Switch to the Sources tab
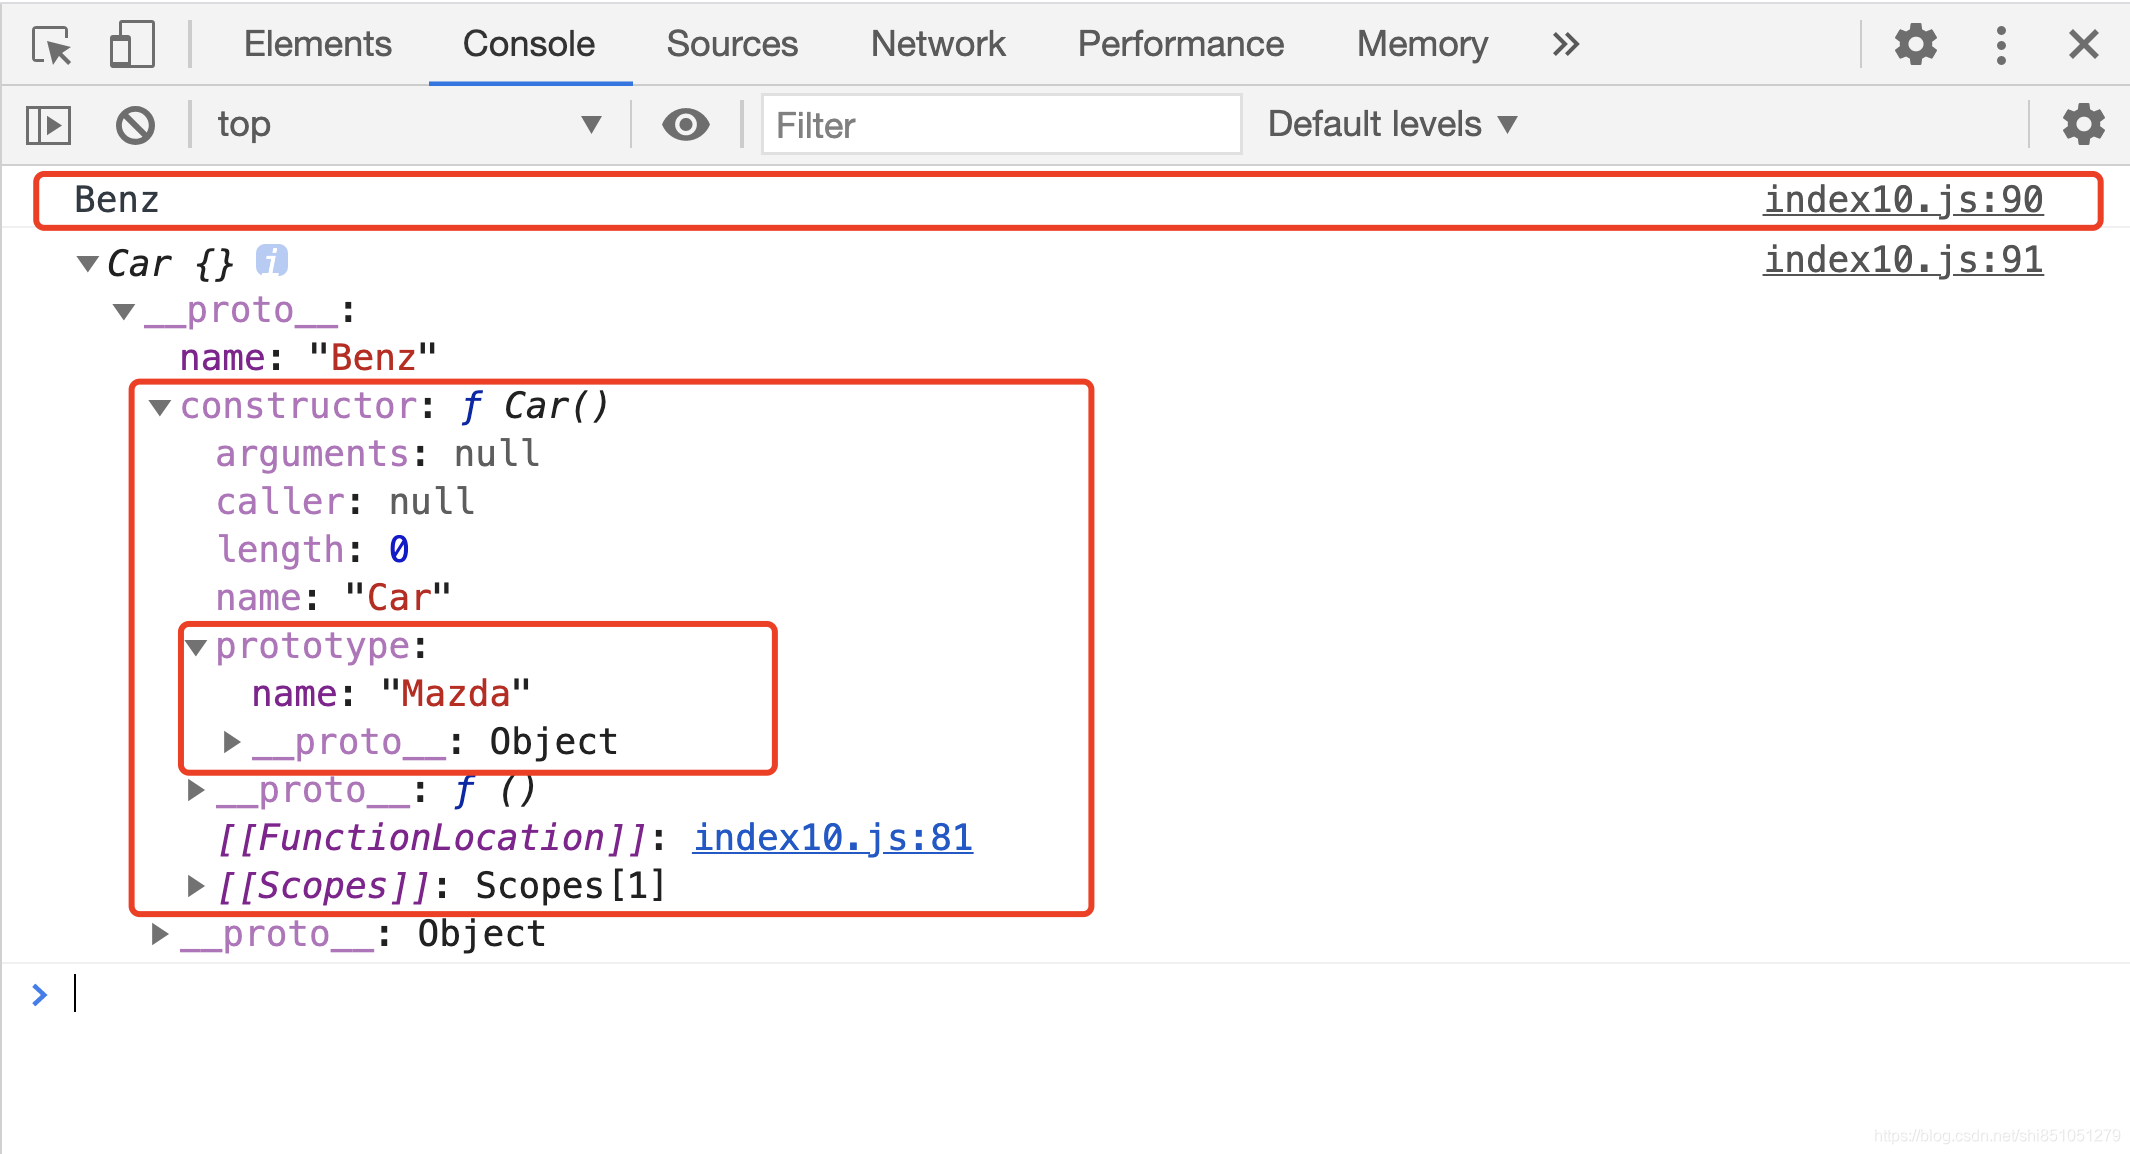This screenshot has height=1154, width=2130. click(732, 44)
